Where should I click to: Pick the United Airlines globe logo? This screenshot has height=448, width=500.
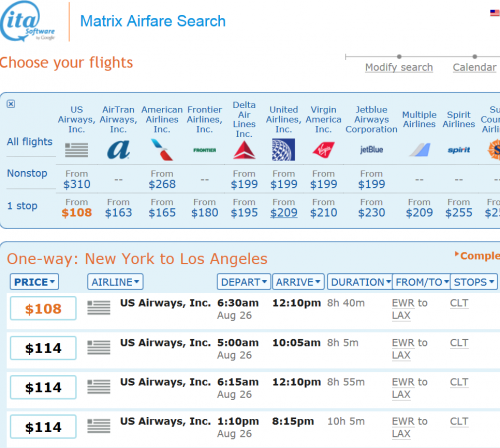click(283, 150)
